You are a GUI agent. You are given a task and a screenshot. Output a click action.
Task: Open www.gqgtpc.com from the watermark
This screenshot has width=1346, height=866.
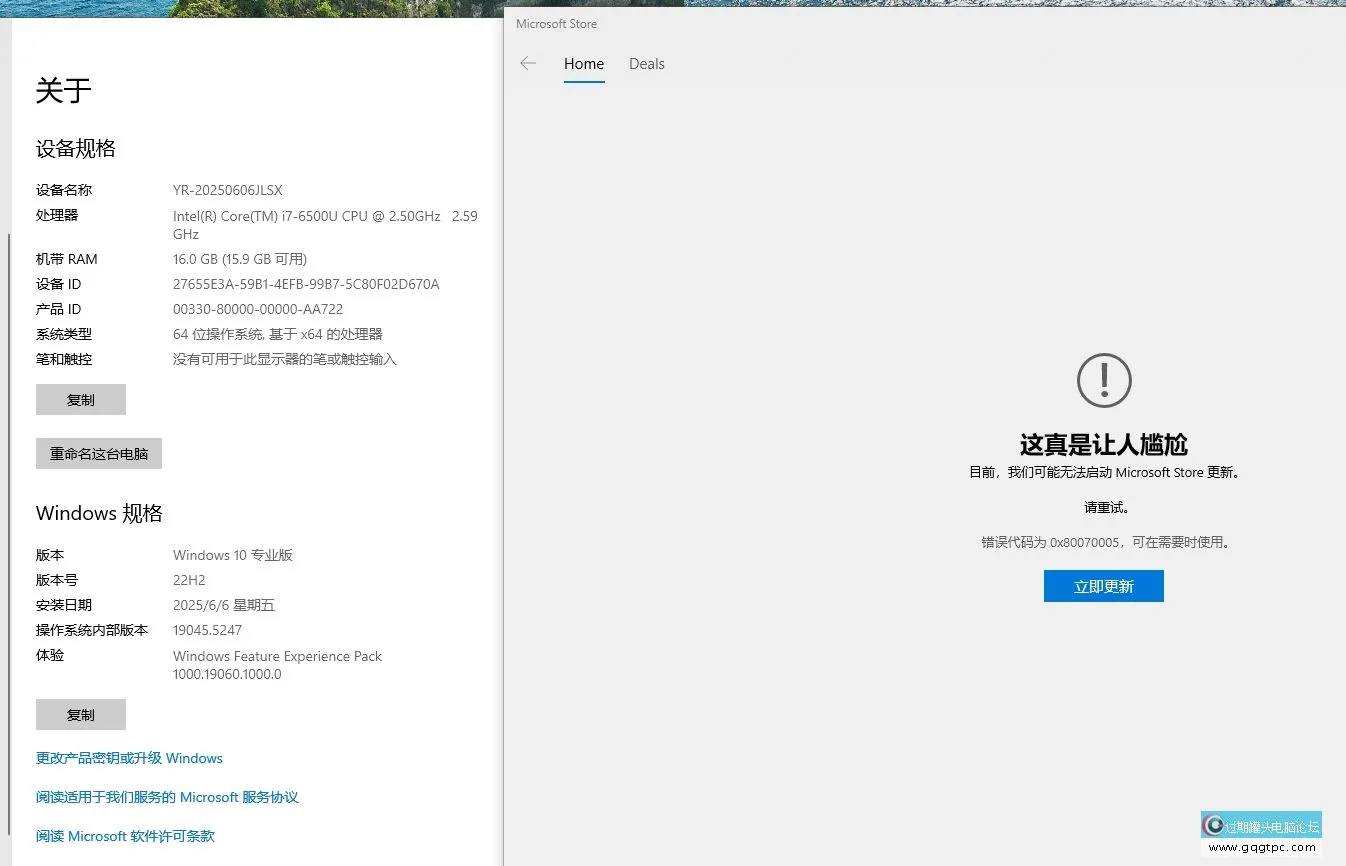(x=1262, y=845)
